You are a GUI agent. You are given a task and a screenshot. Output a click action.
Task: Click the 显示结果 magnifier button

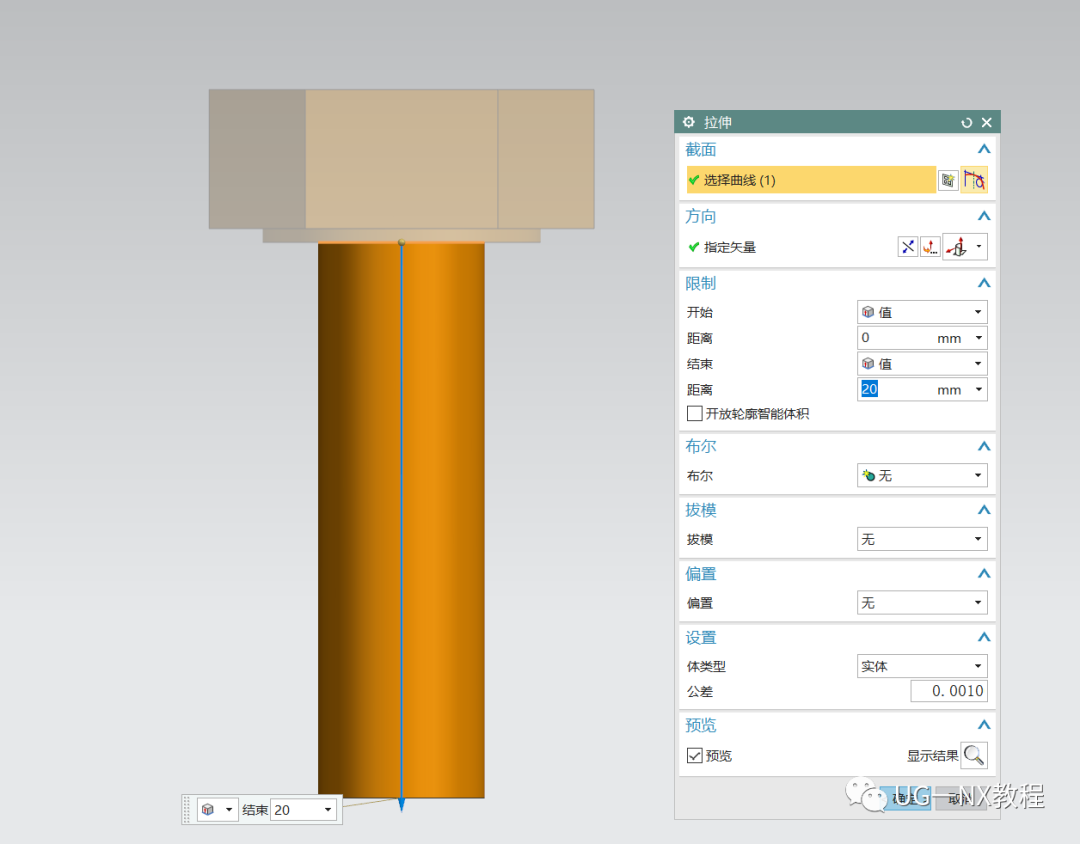(974, 756)
